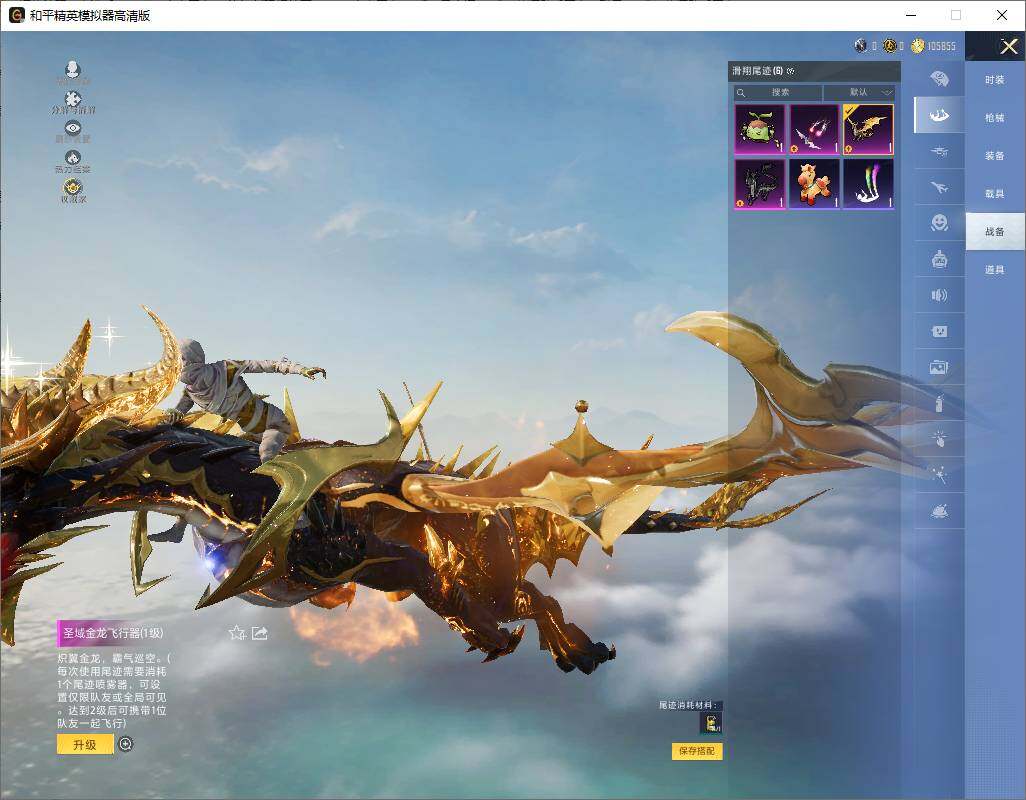This screenshot has width=1026, height=800.
Task: Click the magnifier zoom icon next to 升级
Action: 126,744
